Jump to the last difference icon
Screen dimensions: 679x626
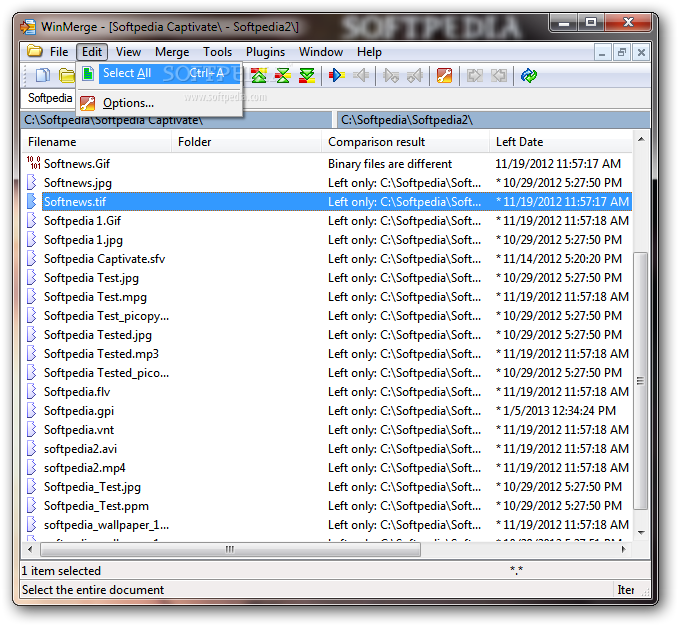click(307, 75)
